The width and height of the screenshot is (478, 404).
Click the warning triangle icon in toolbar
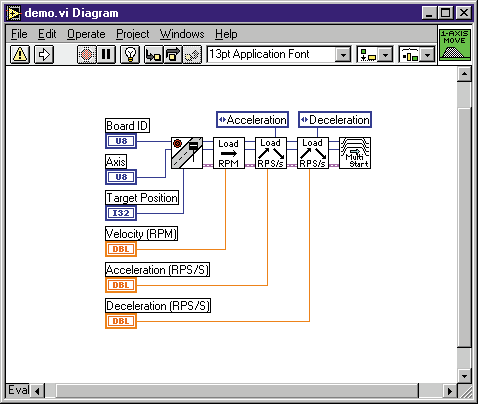pyautogui.click(x=20, y=54)
